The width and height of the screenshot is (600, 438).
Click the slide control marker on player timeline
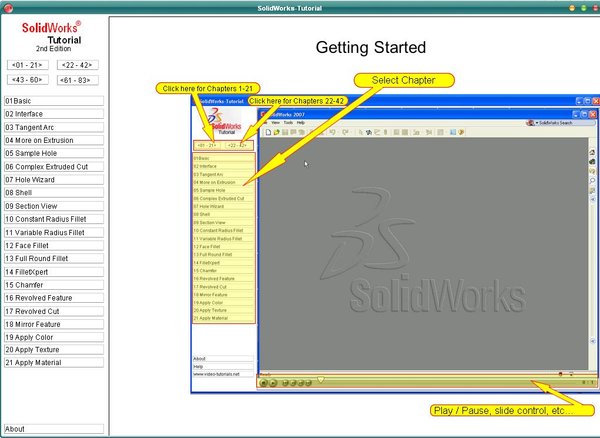click(320, 379)
